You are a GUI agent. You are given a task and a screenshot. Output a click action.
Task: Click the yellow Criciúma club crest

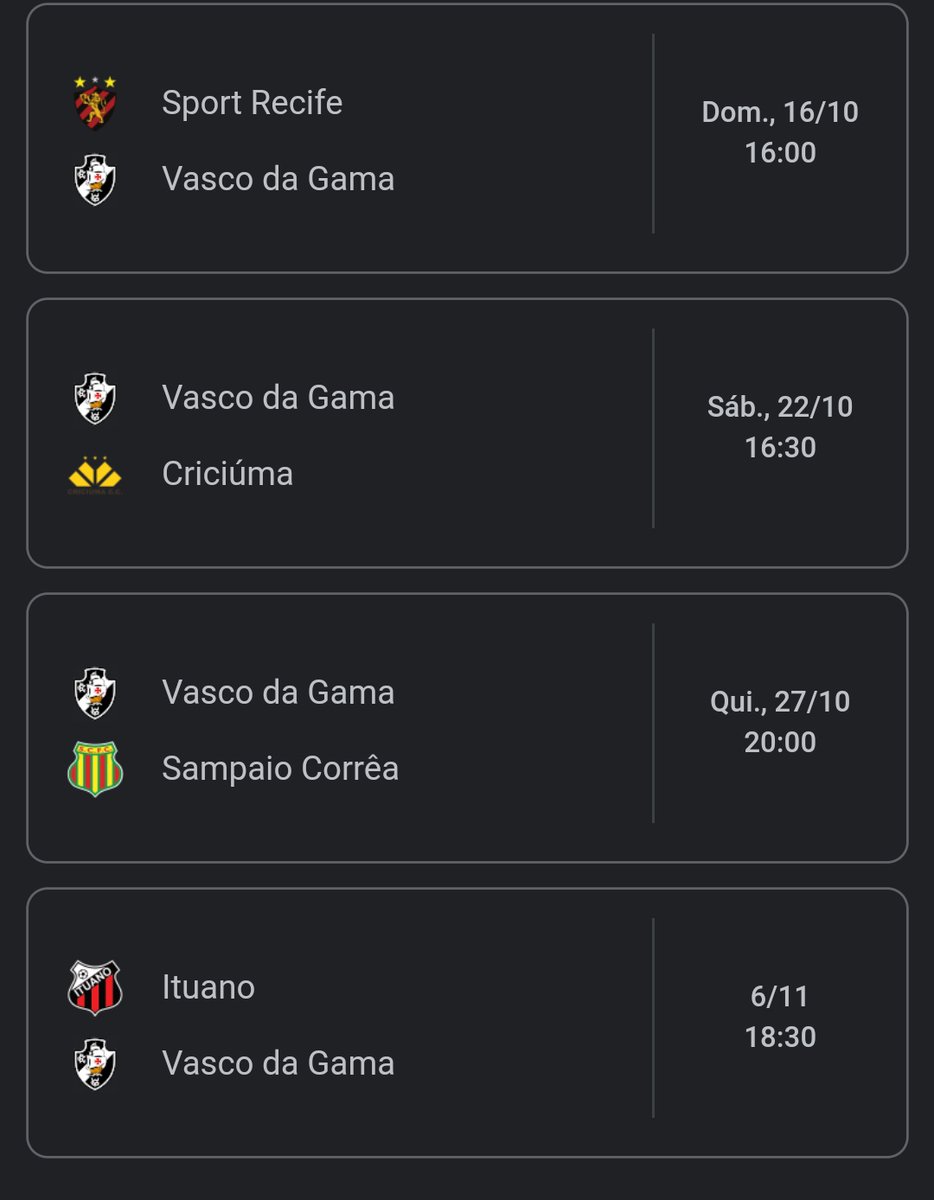tap(95, 474)
